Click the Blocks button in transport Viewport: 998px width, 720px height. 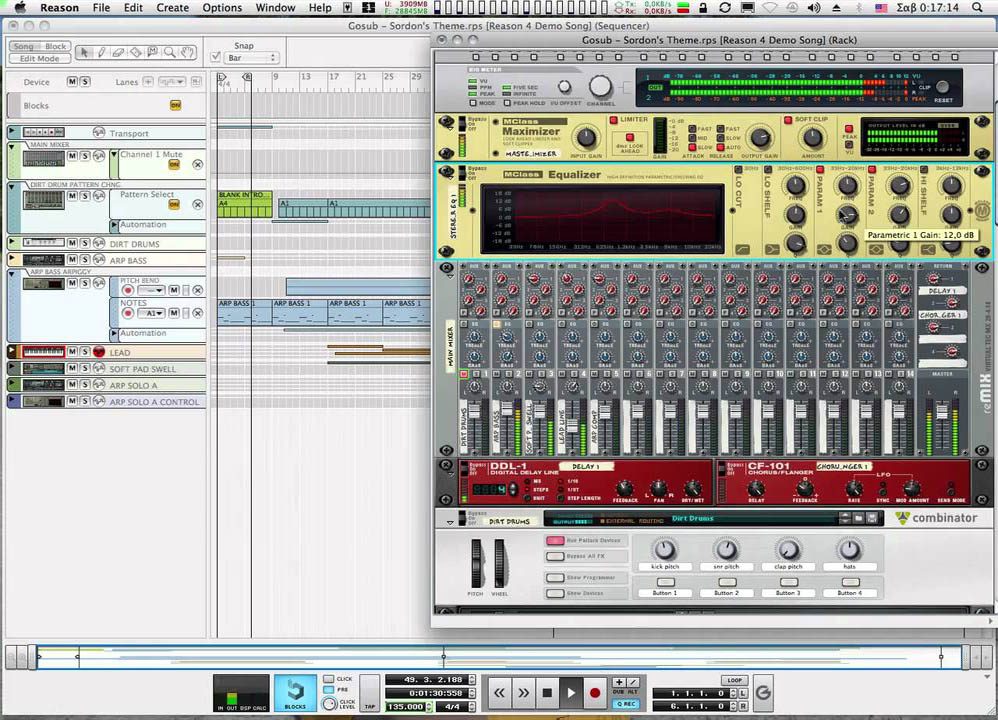295,691
